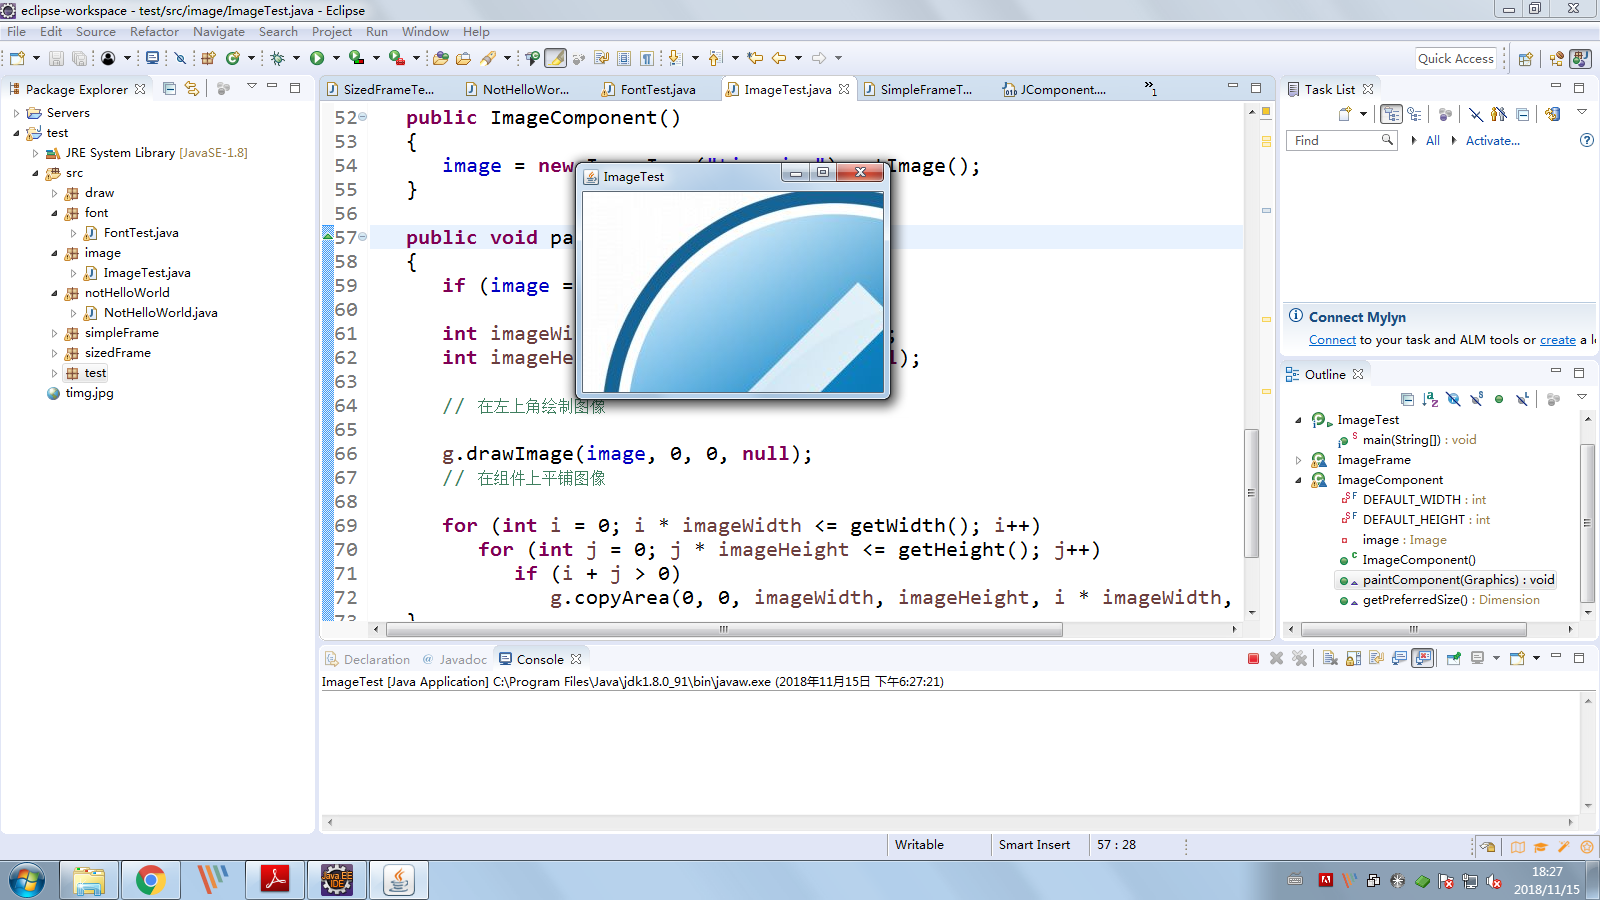Collapse the font package
The image size is (1600, 900).
point(54,213)
